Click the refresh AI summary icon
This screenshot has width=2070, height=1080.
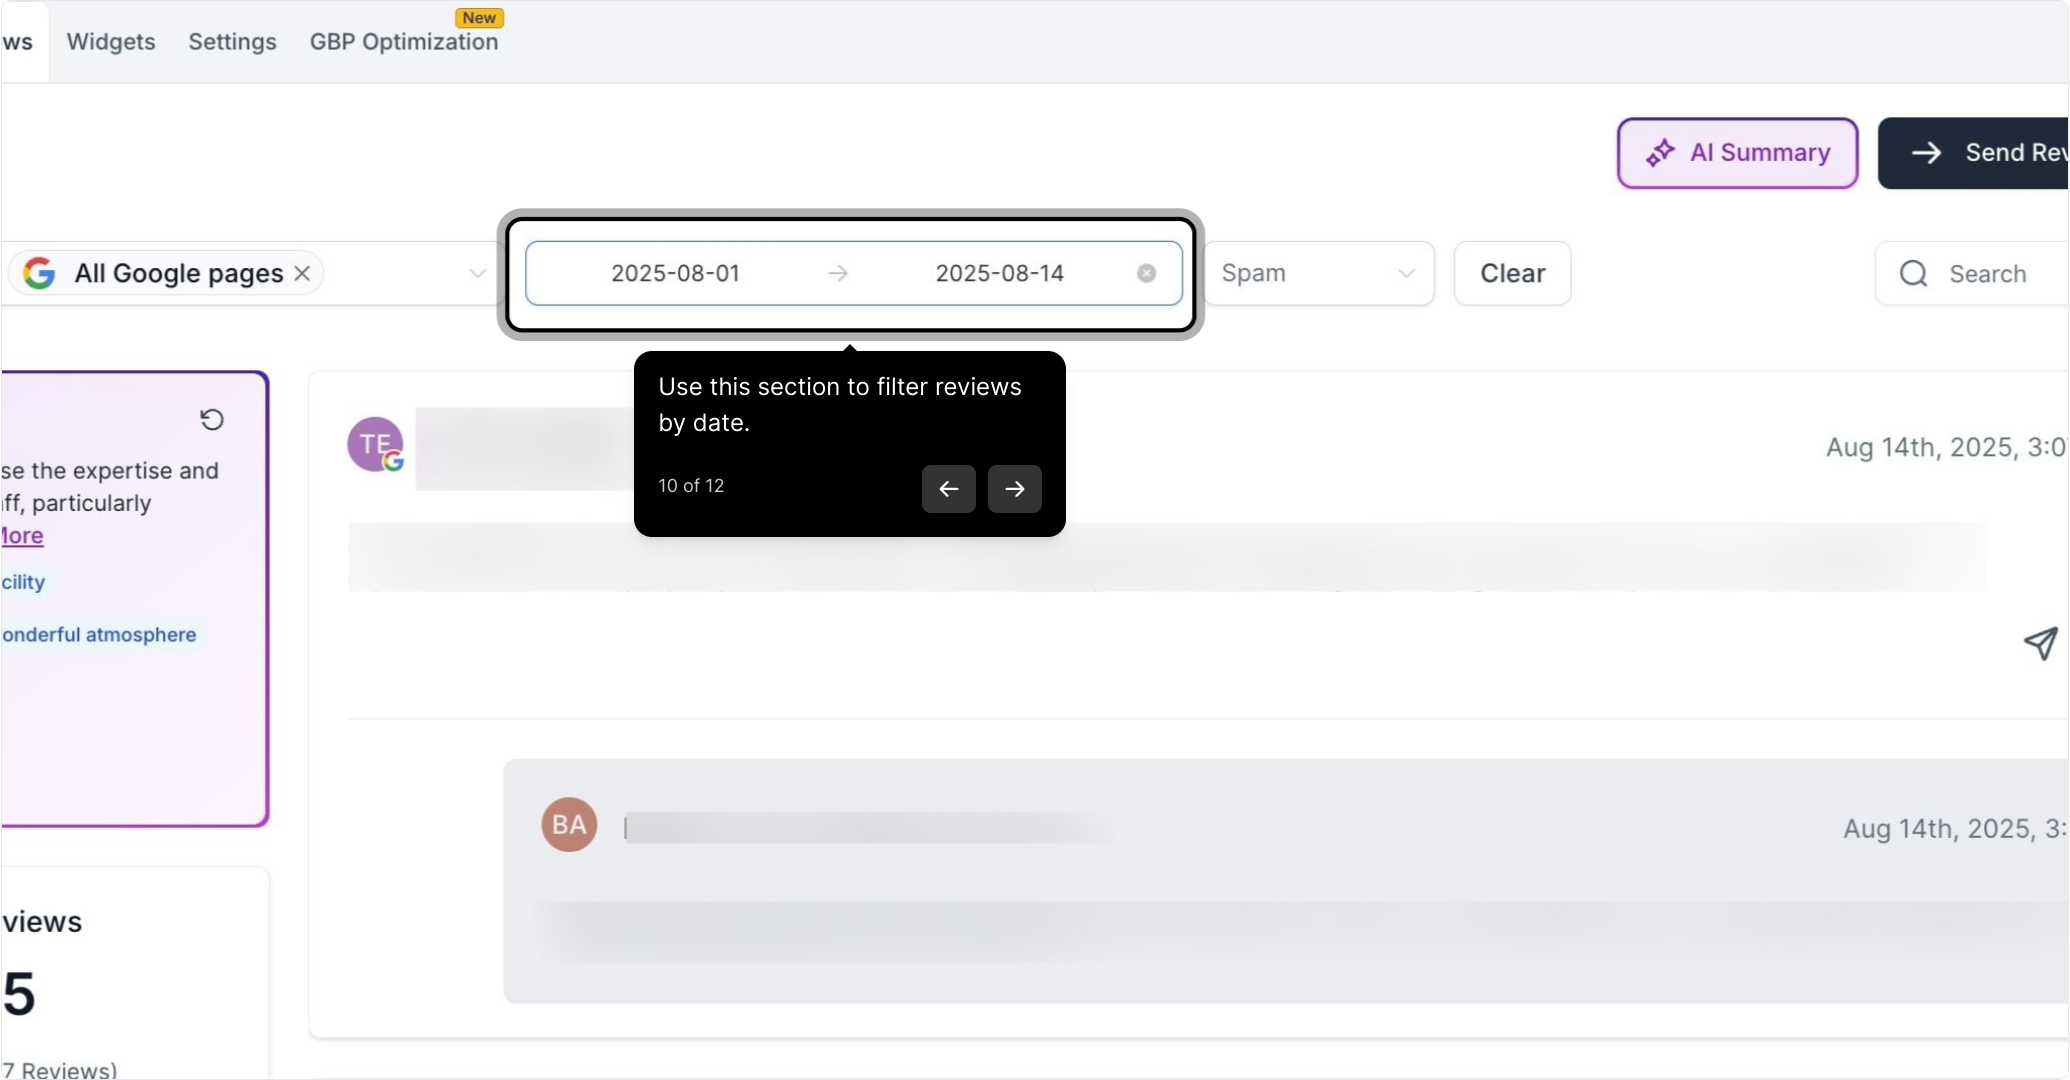pos(211,419)
